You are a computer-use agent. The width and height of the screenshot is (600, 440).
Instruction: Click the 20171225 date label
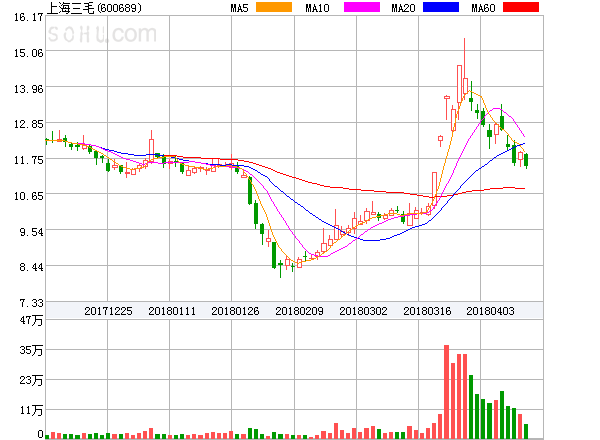[x=108, y=311]
